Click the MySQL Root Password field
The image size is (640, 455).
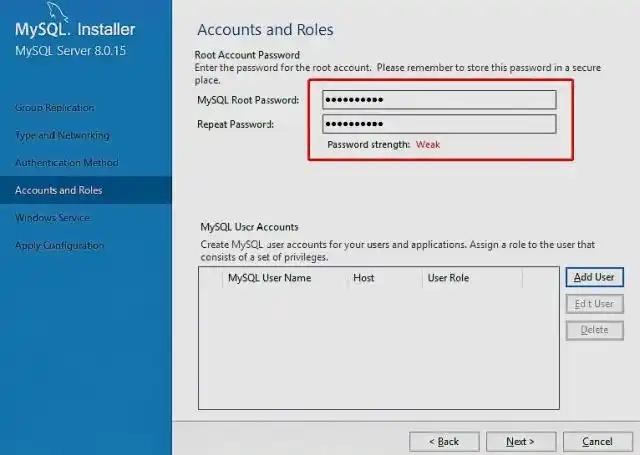(439, 100)
